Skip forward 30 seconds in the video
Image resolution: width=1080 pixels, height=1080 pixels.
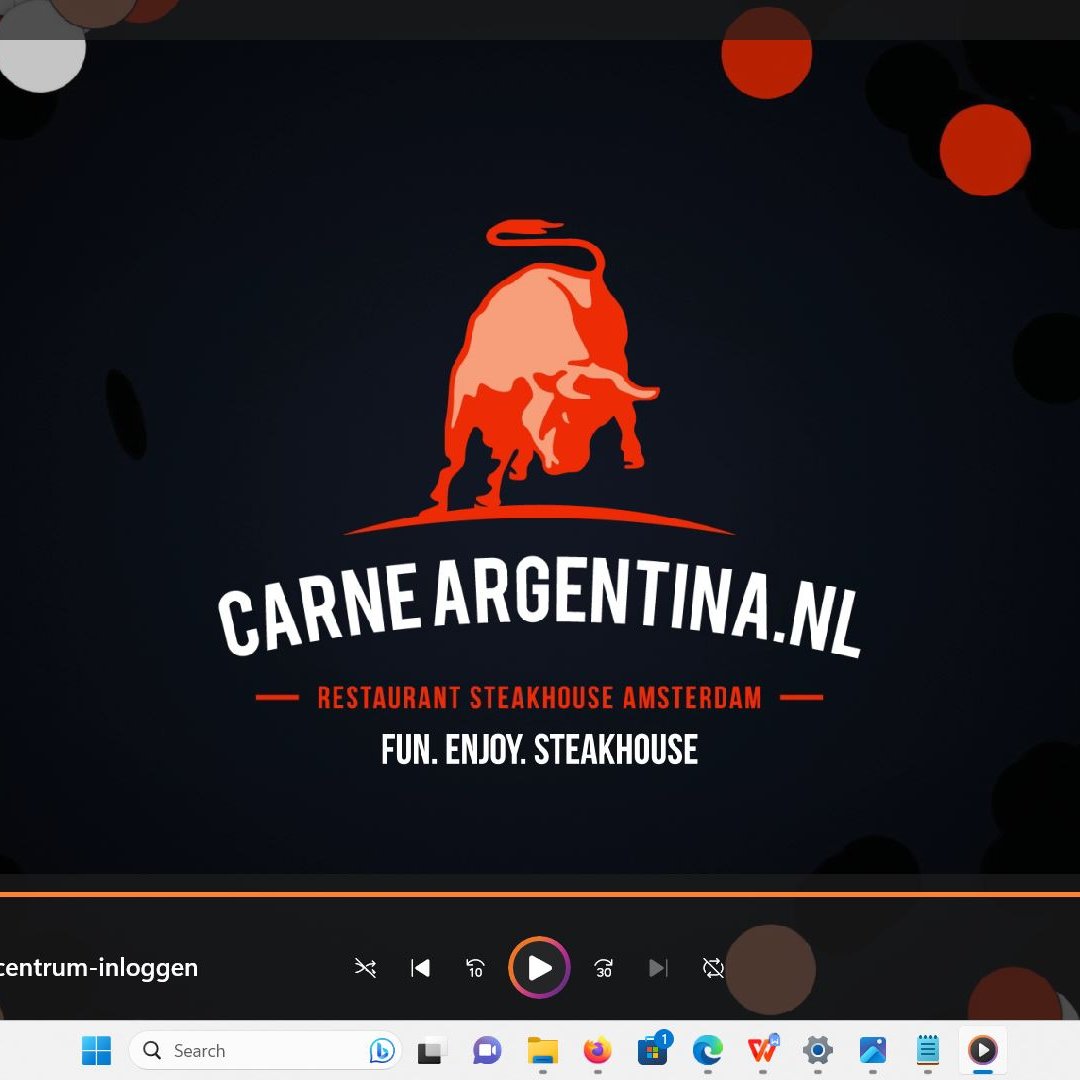click(603, 968)
